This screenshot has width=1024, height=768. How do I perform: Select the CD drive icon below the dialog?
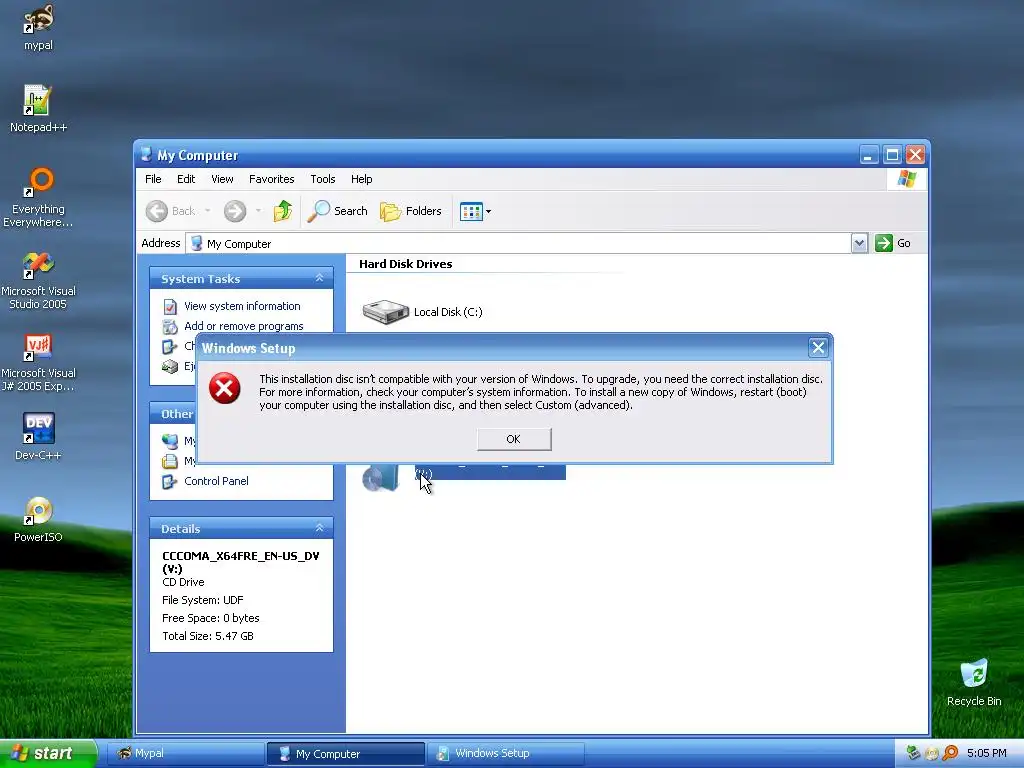pos(380,479)
